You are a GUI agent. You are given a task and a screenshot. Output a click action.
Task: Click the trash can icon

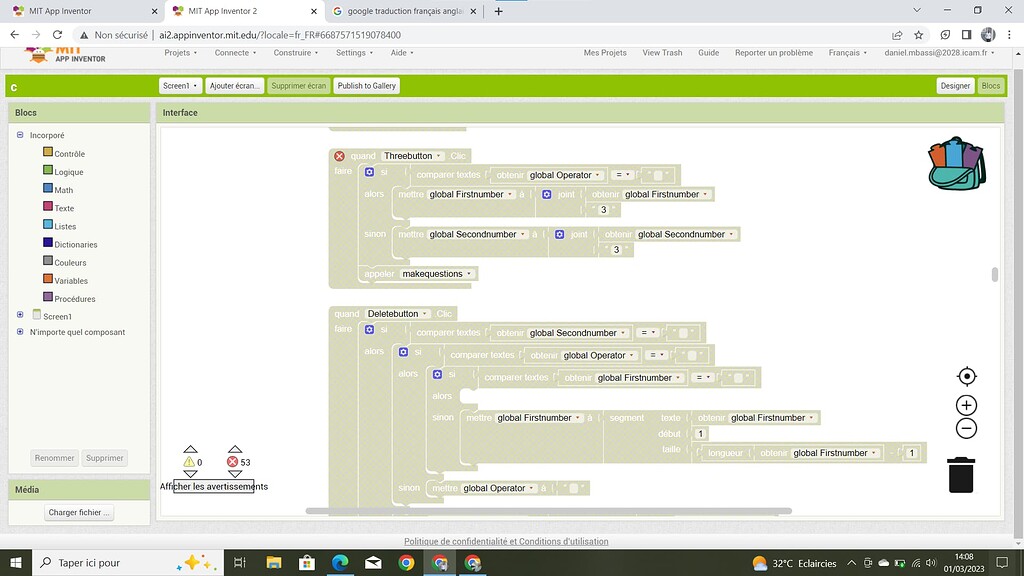tap(961, 475)
